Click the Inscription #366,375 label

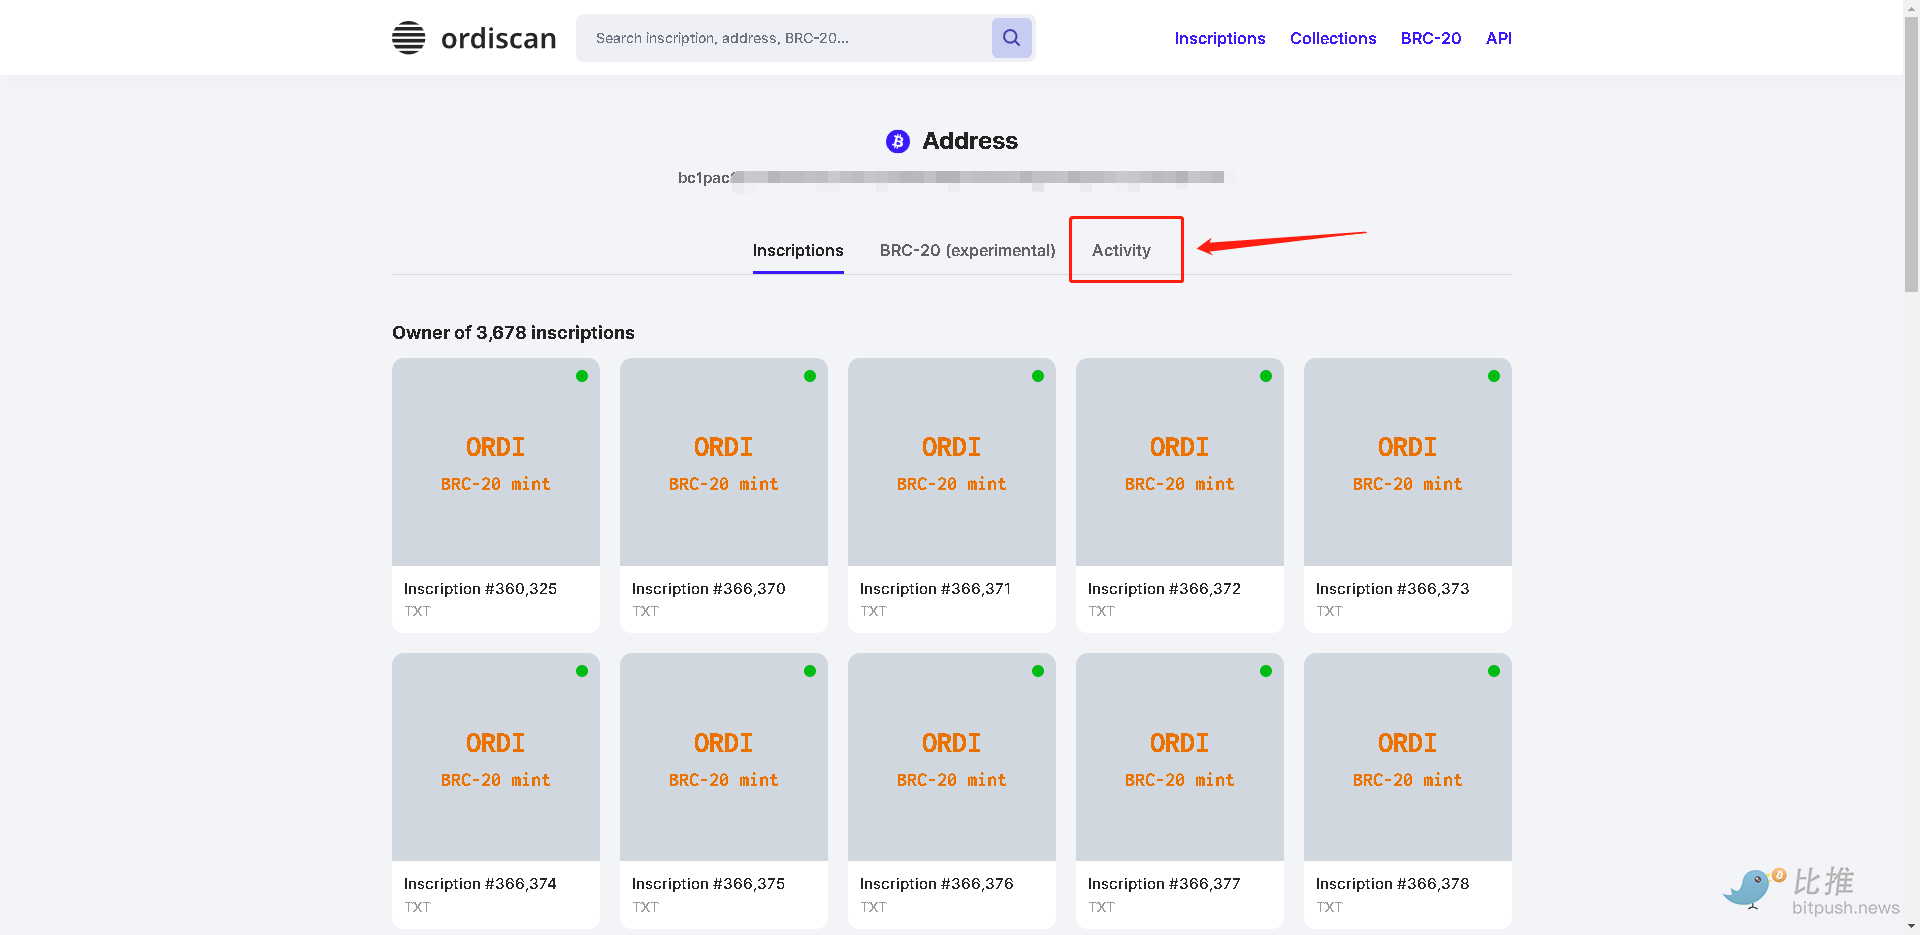coord(708,884)
